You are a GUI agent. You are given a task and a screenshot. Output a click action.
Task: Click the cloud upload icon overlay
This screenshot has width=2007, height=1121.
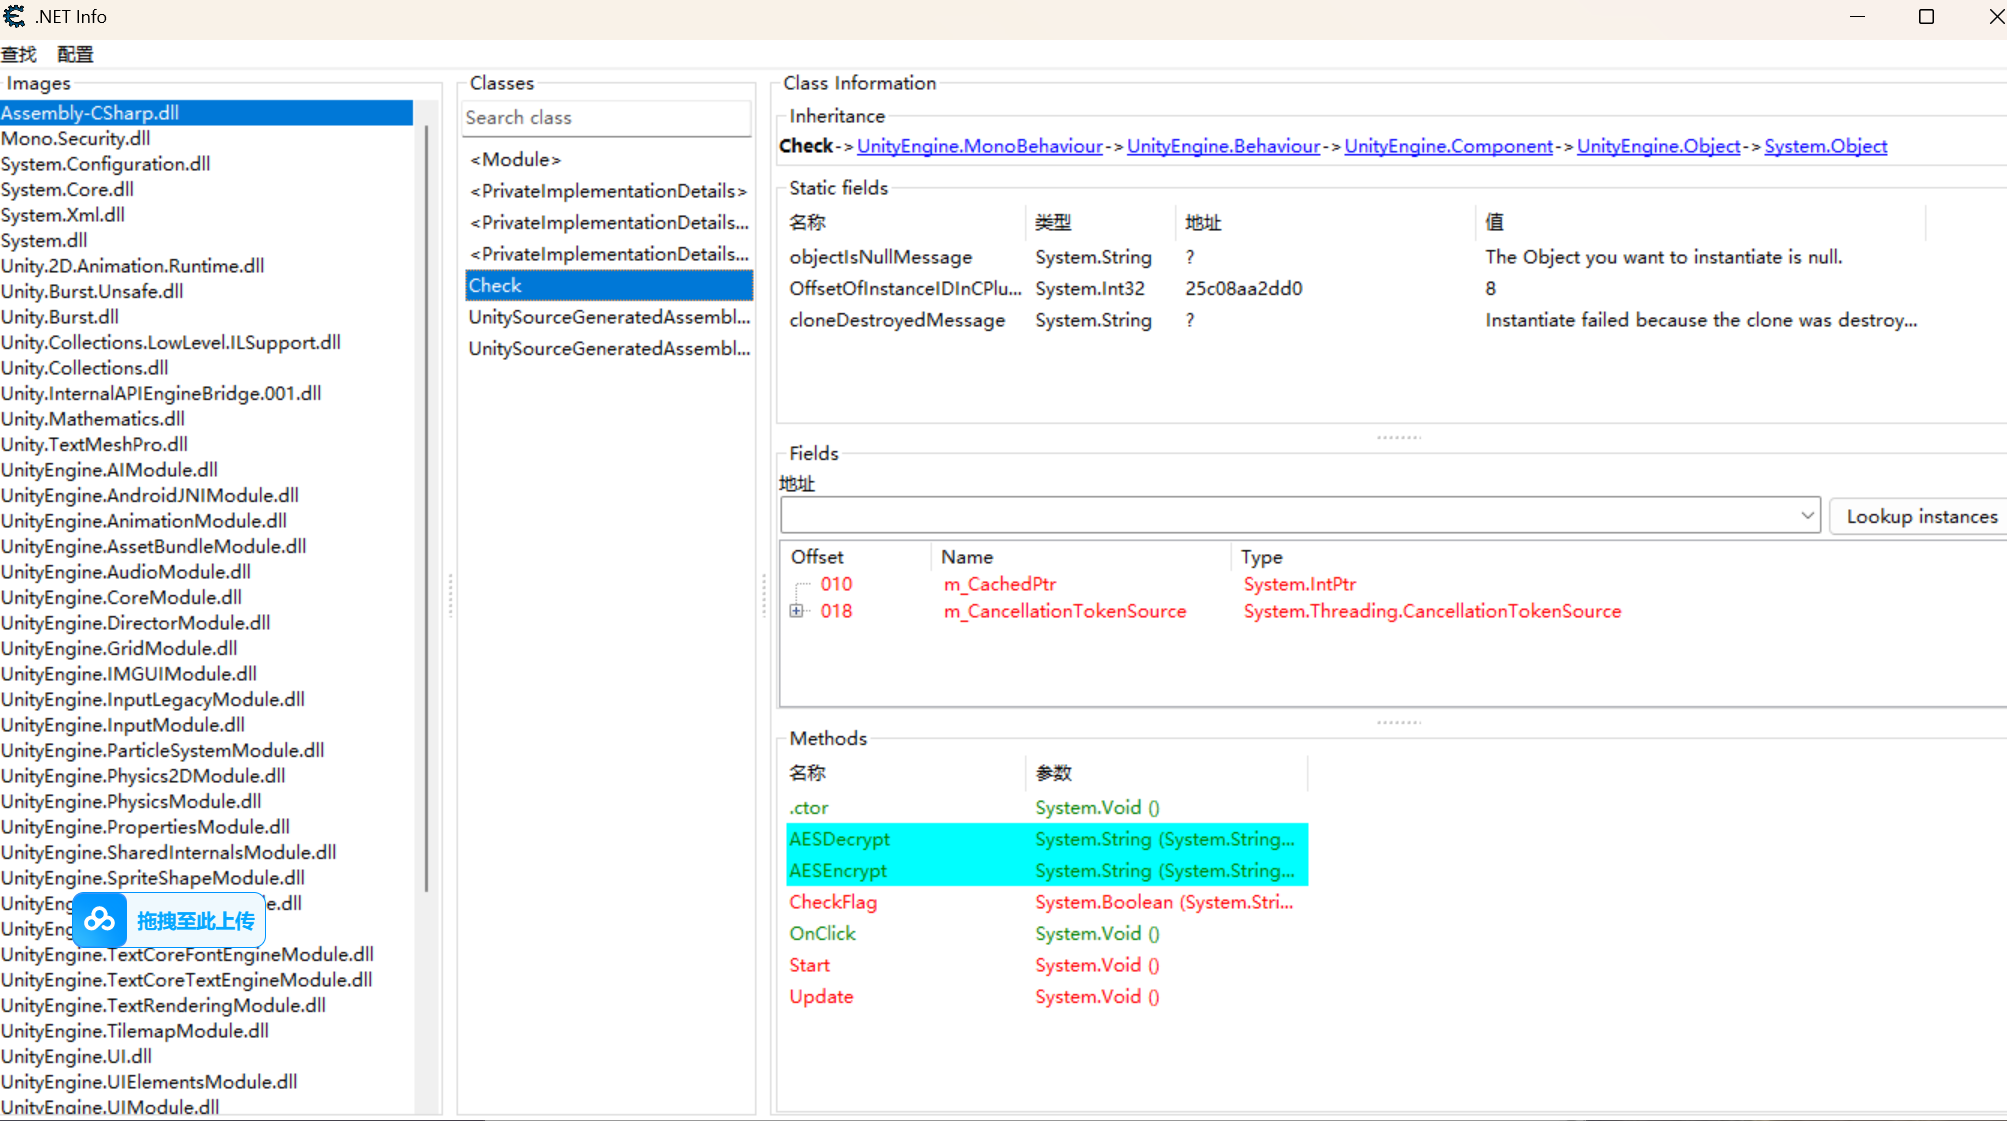(x=100, y=920)
